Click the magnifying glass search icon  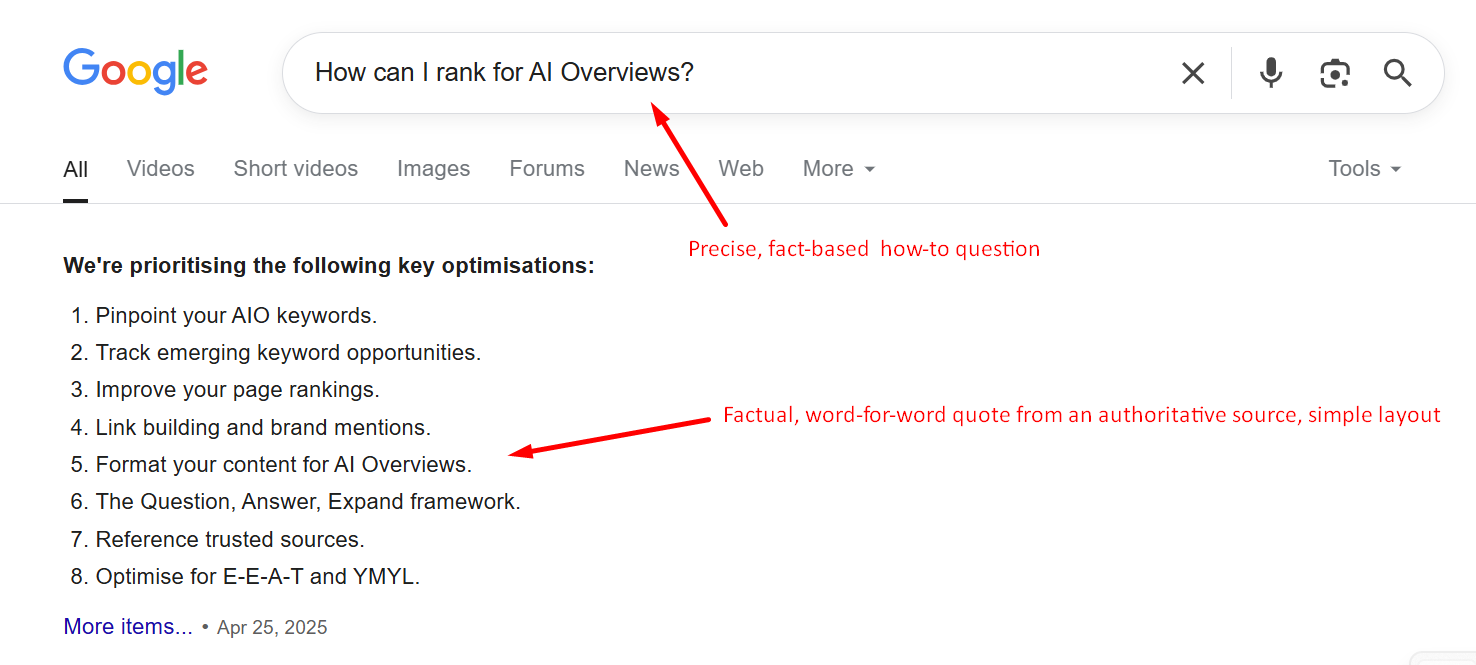(1397, 73)
